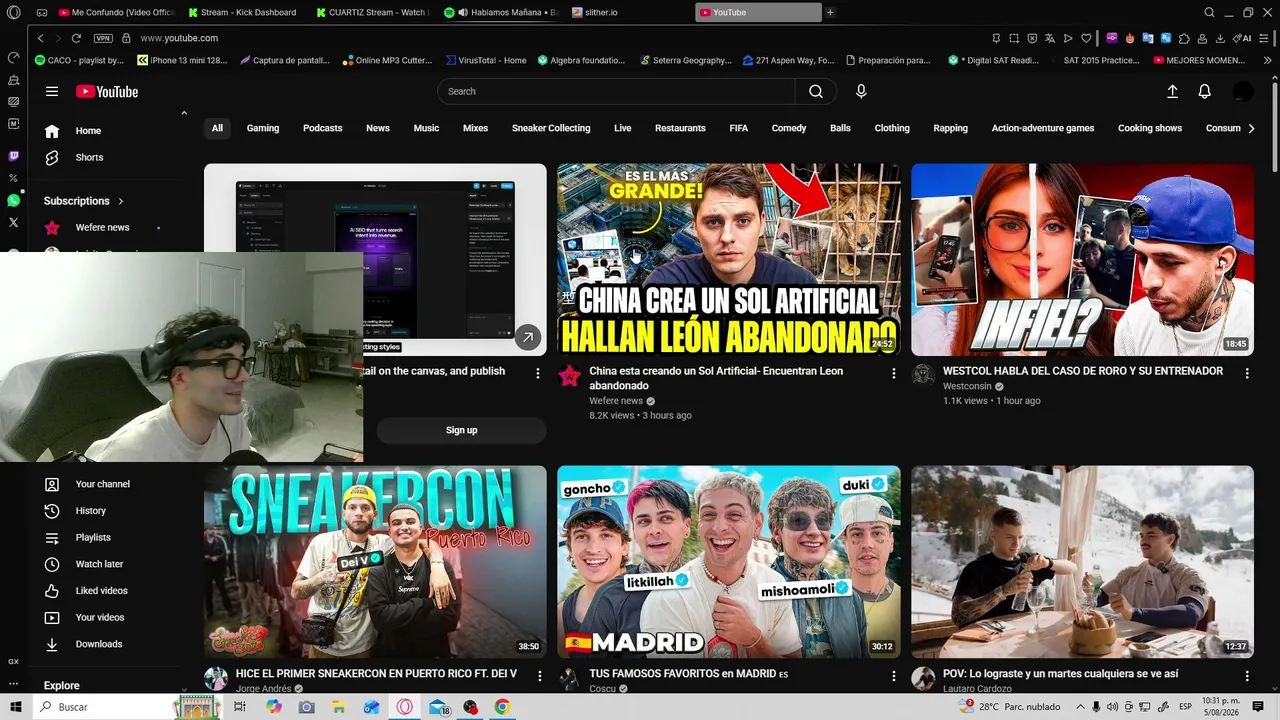Viewport: 1280px width, 720px height.
Task: Select the Comedy category chip
Action: 789,128
